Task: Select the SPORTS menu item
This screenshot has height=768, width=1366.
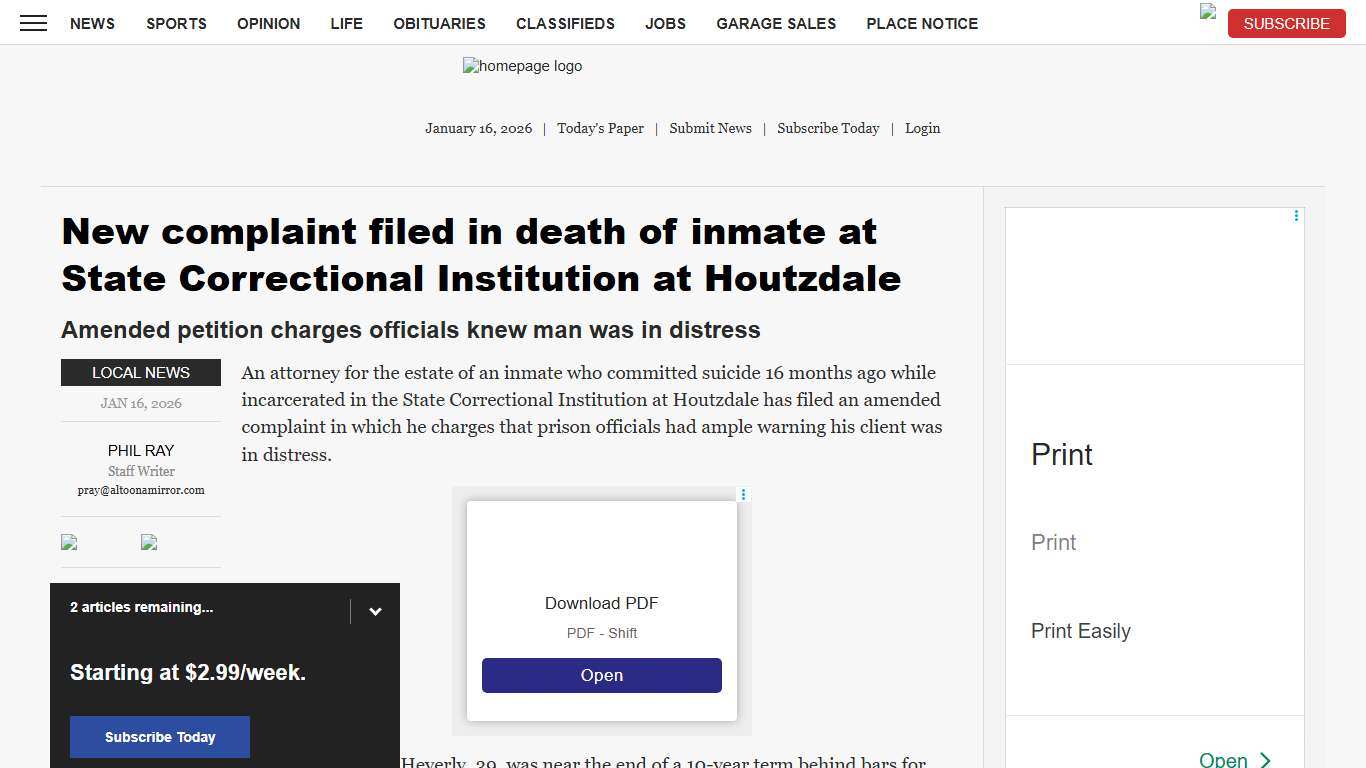Action: click(x=176, y=23)
